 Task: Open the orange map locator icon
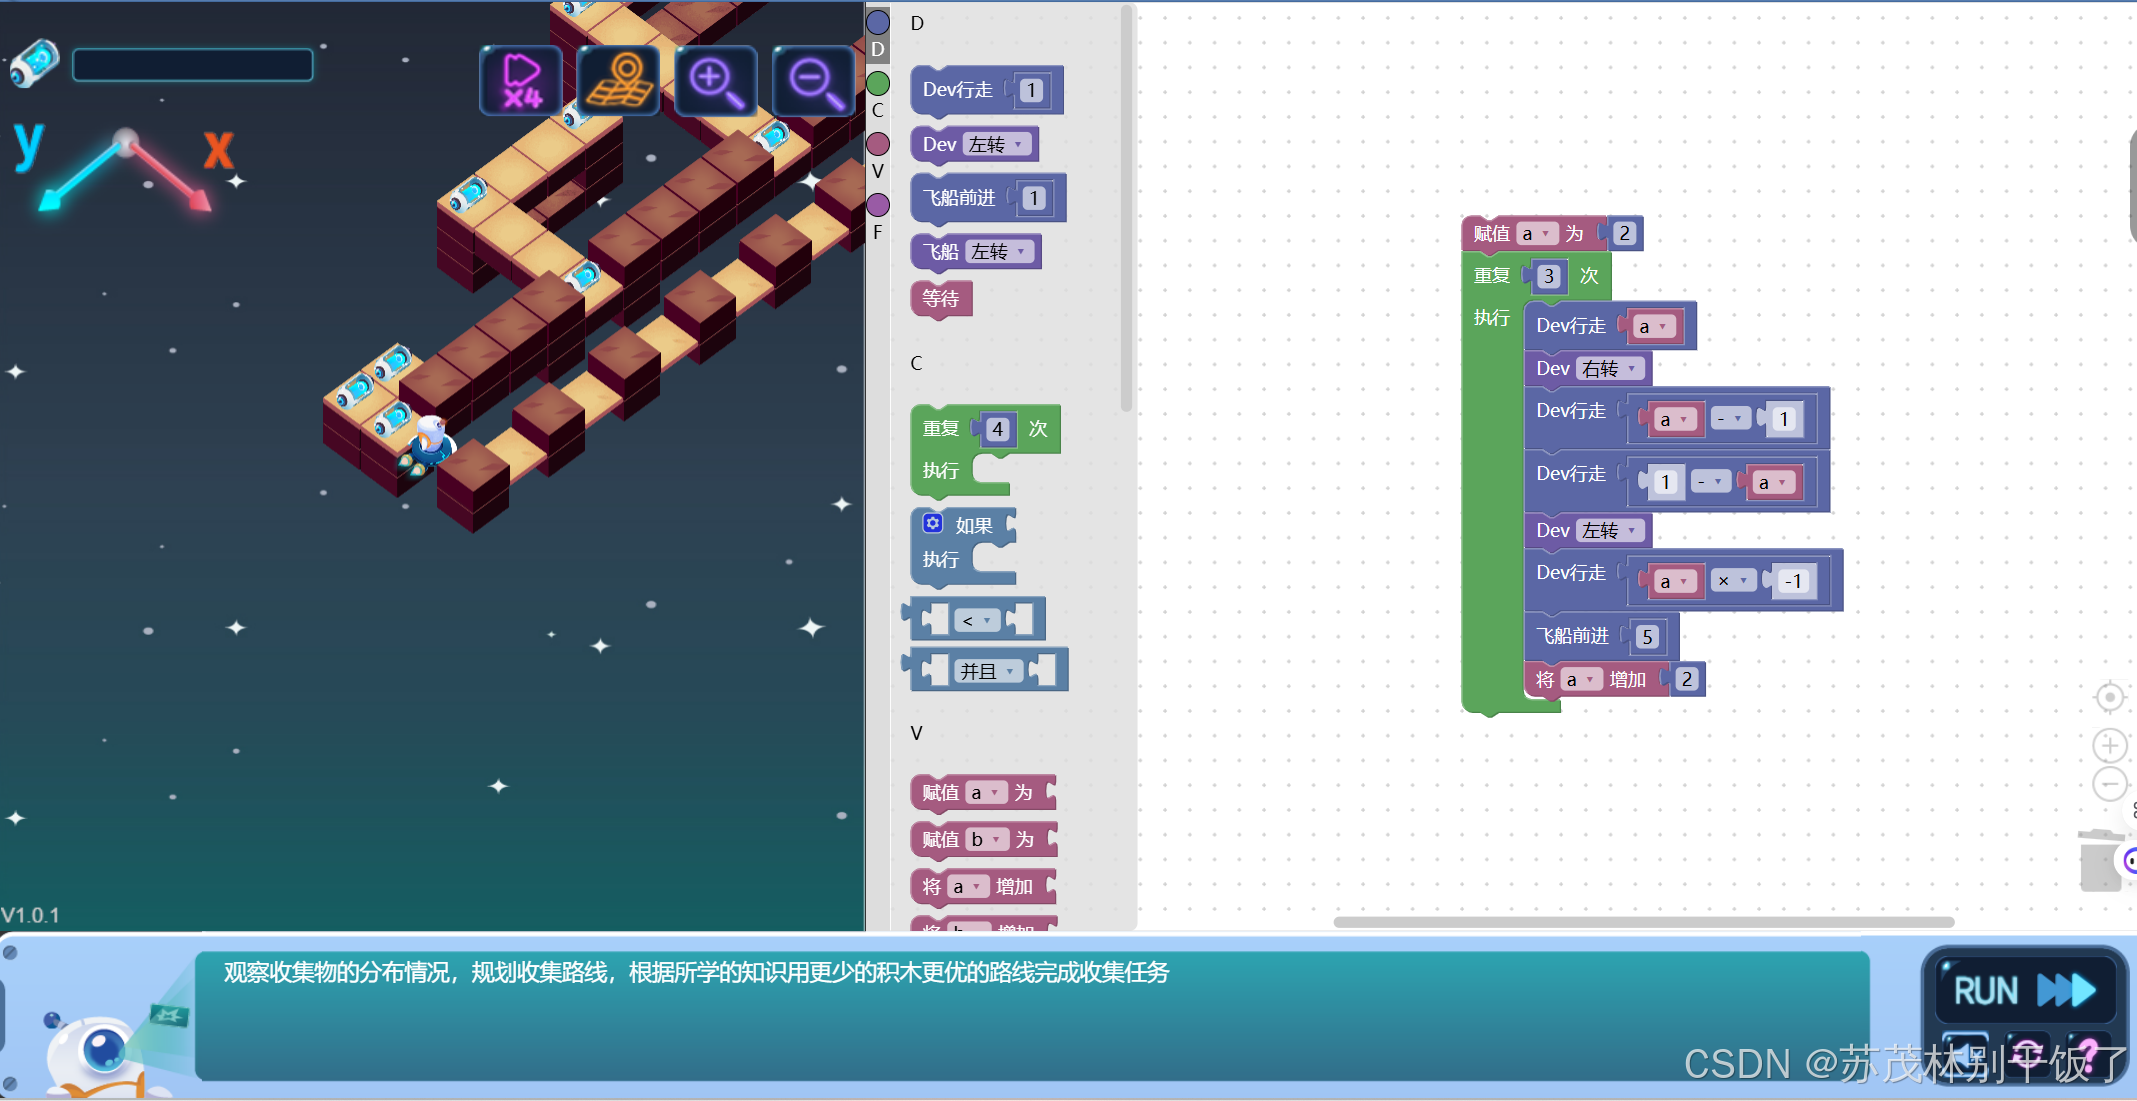click(x=618, y=80)
